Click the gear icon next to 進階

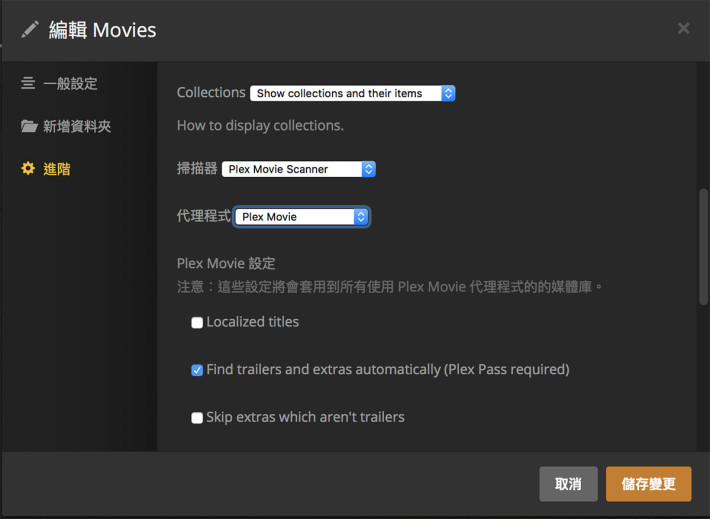(x=28, y=168)
